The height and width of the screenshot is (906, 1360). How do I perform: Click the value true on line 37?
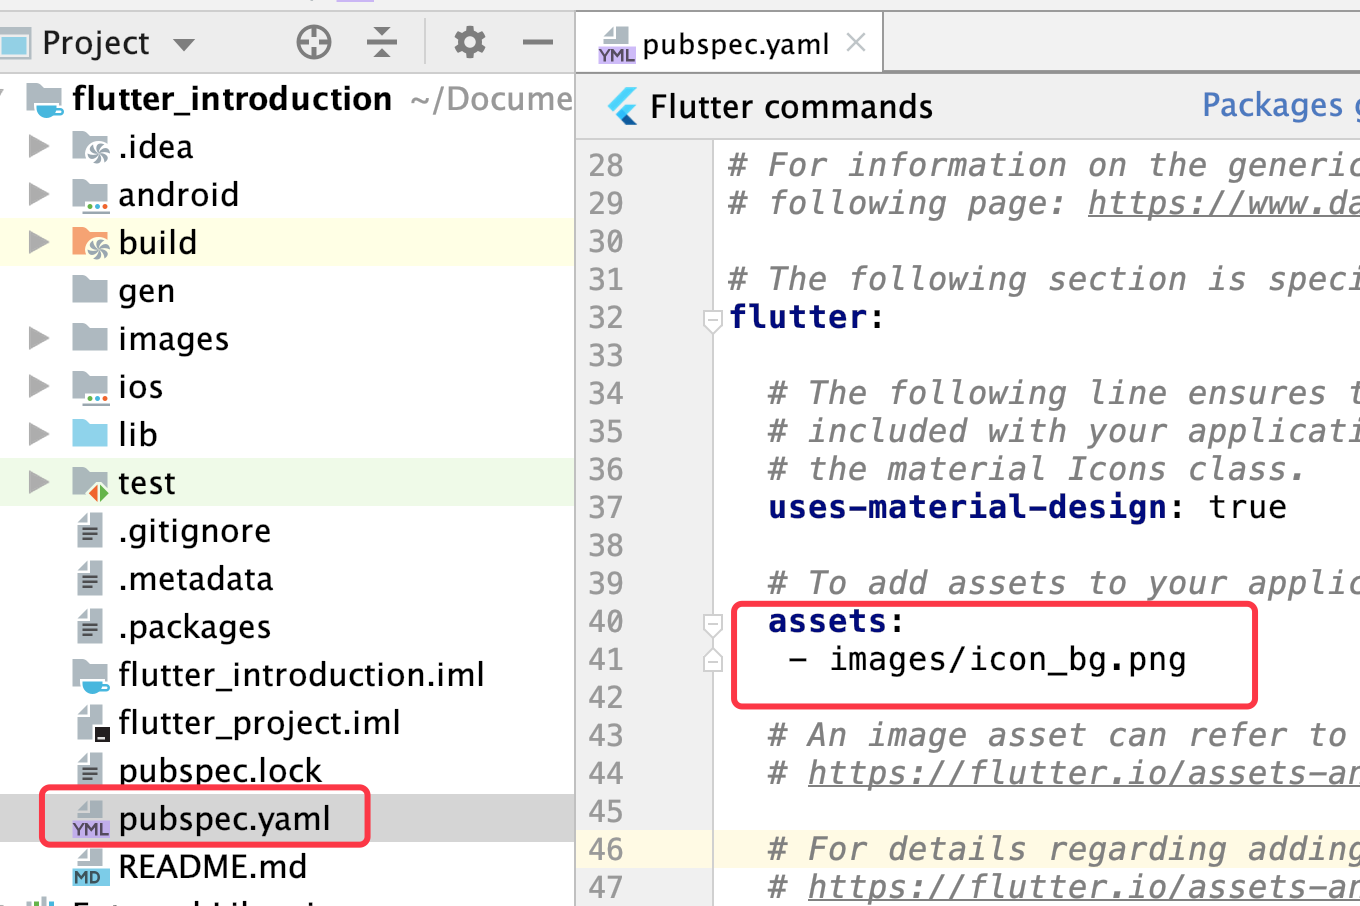(1247, 507)
